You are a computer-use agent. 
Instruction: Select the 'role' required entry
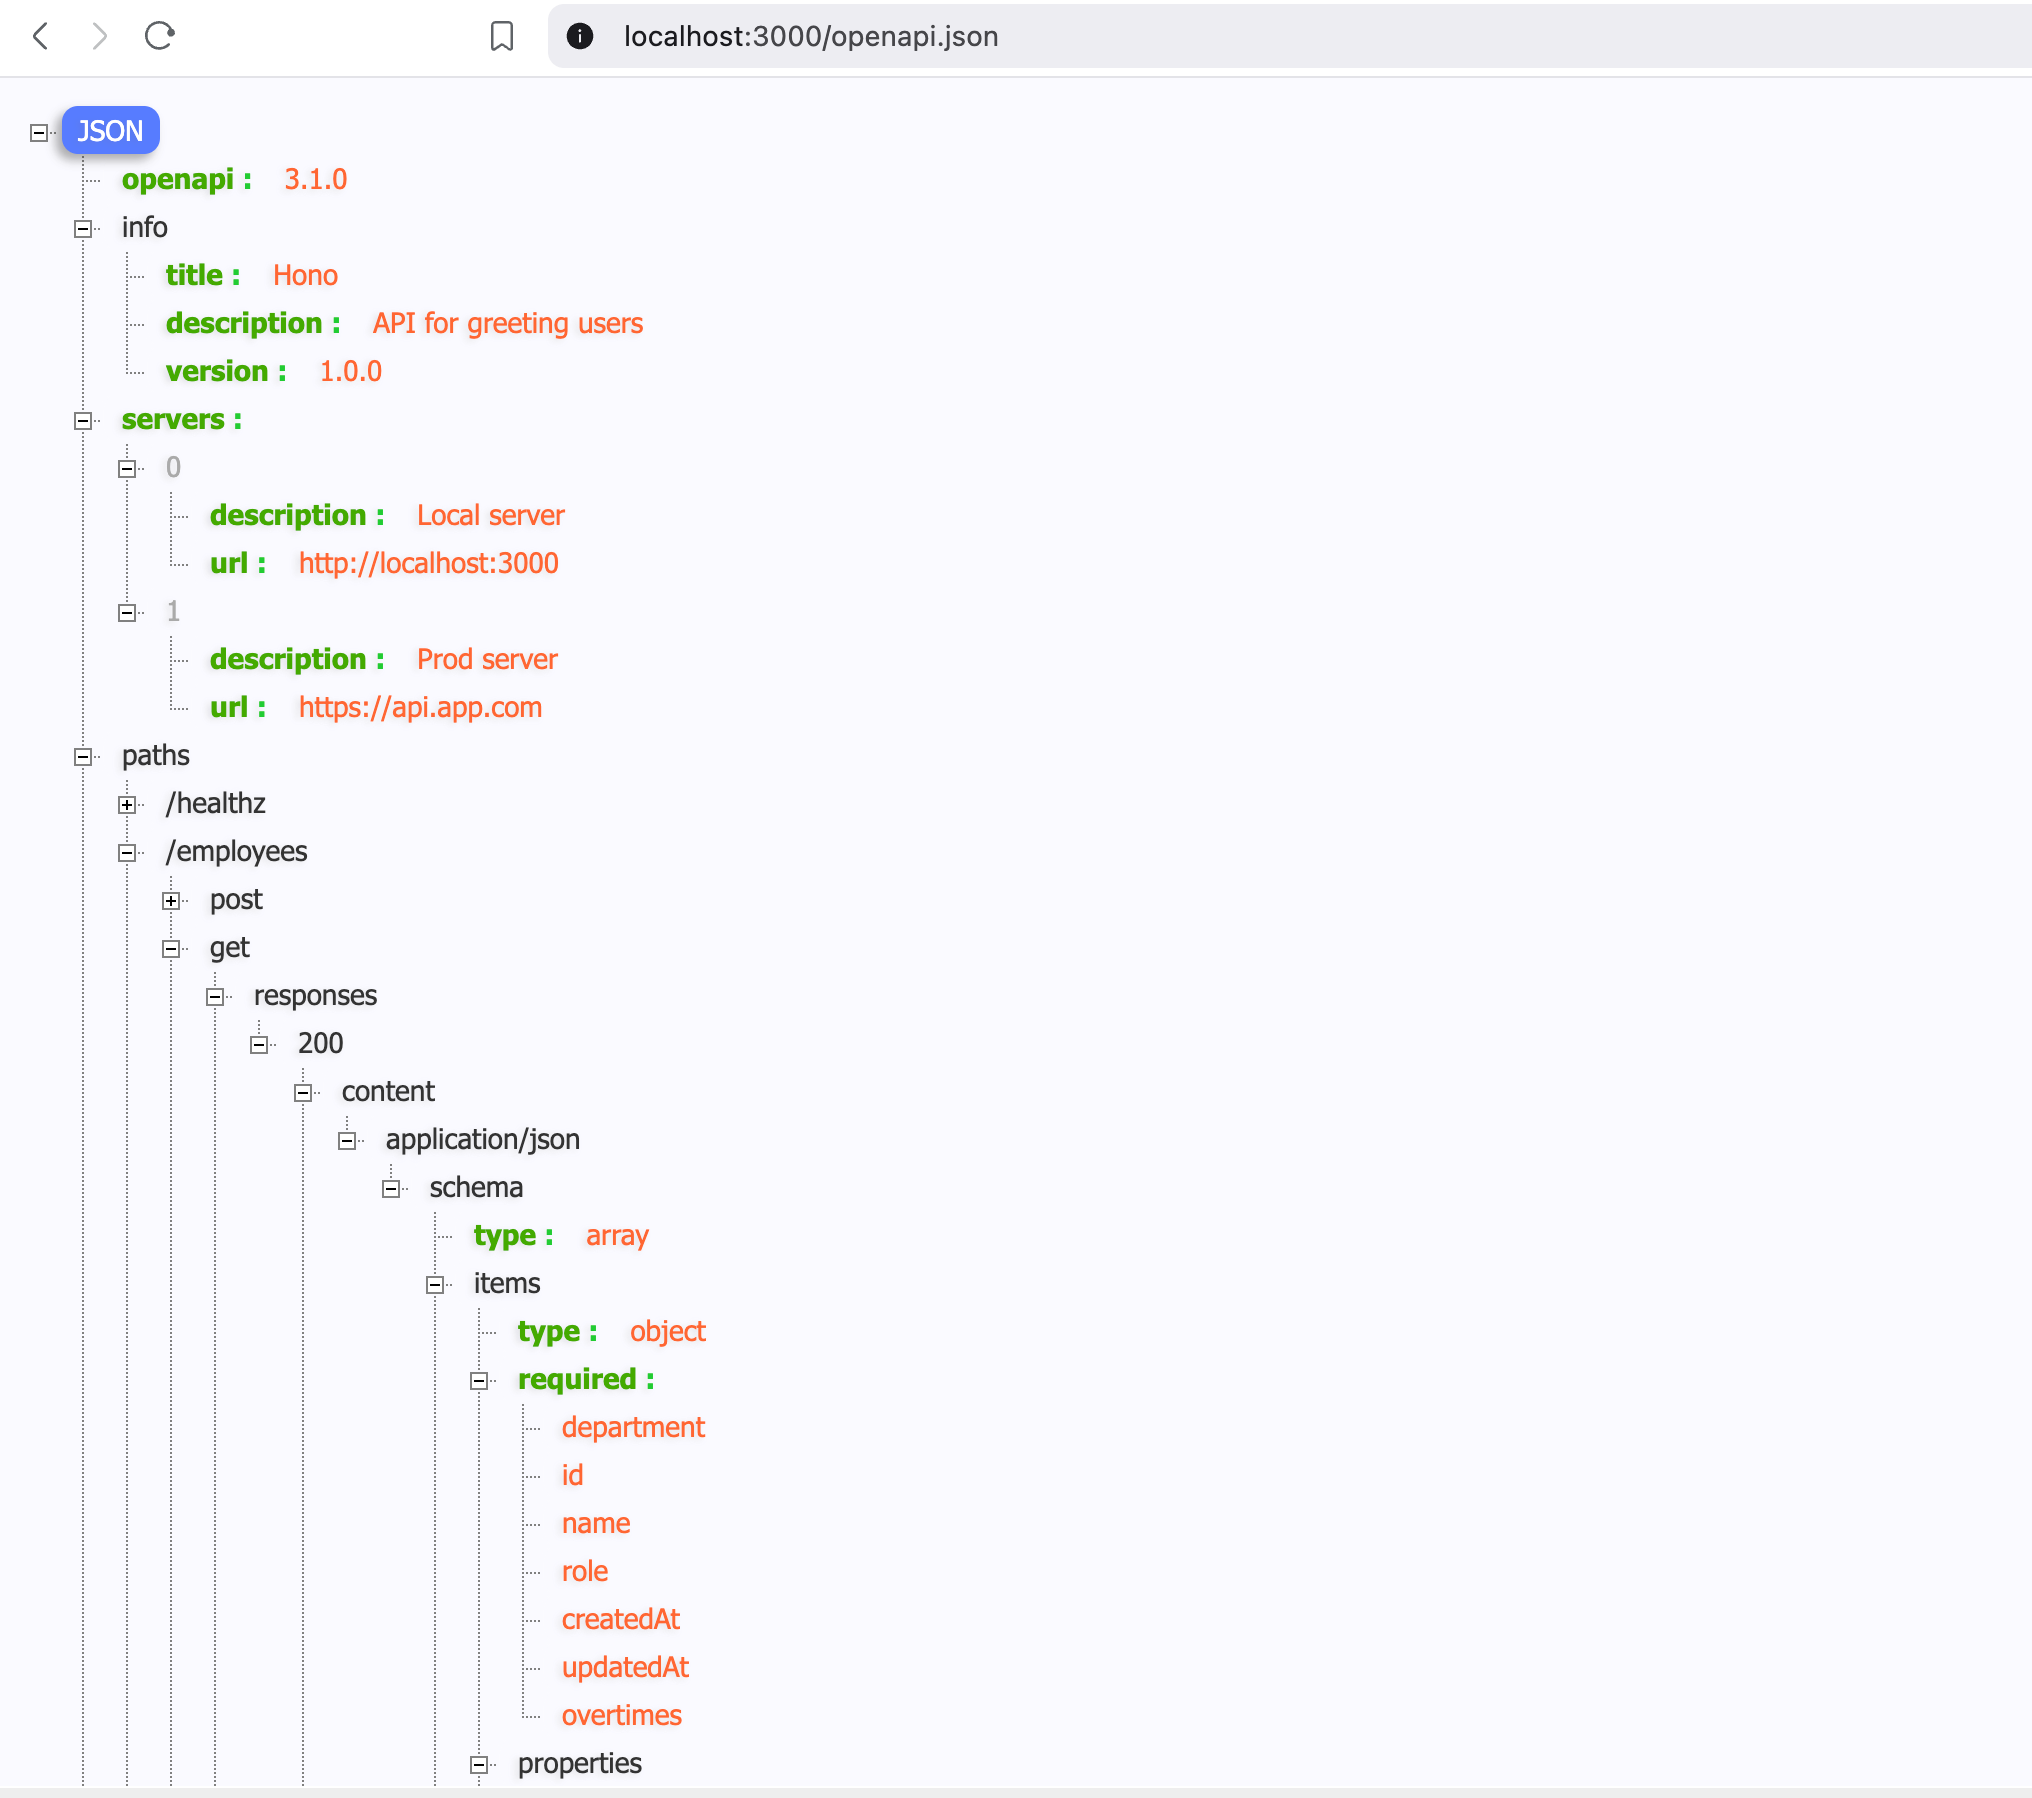coord(585,1571)
